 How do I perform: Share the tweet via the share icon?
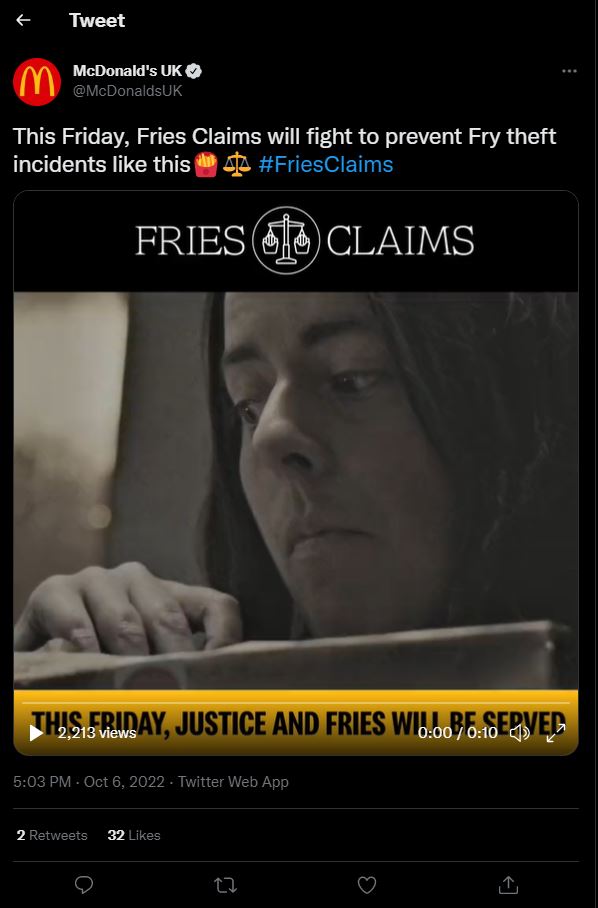508,885
